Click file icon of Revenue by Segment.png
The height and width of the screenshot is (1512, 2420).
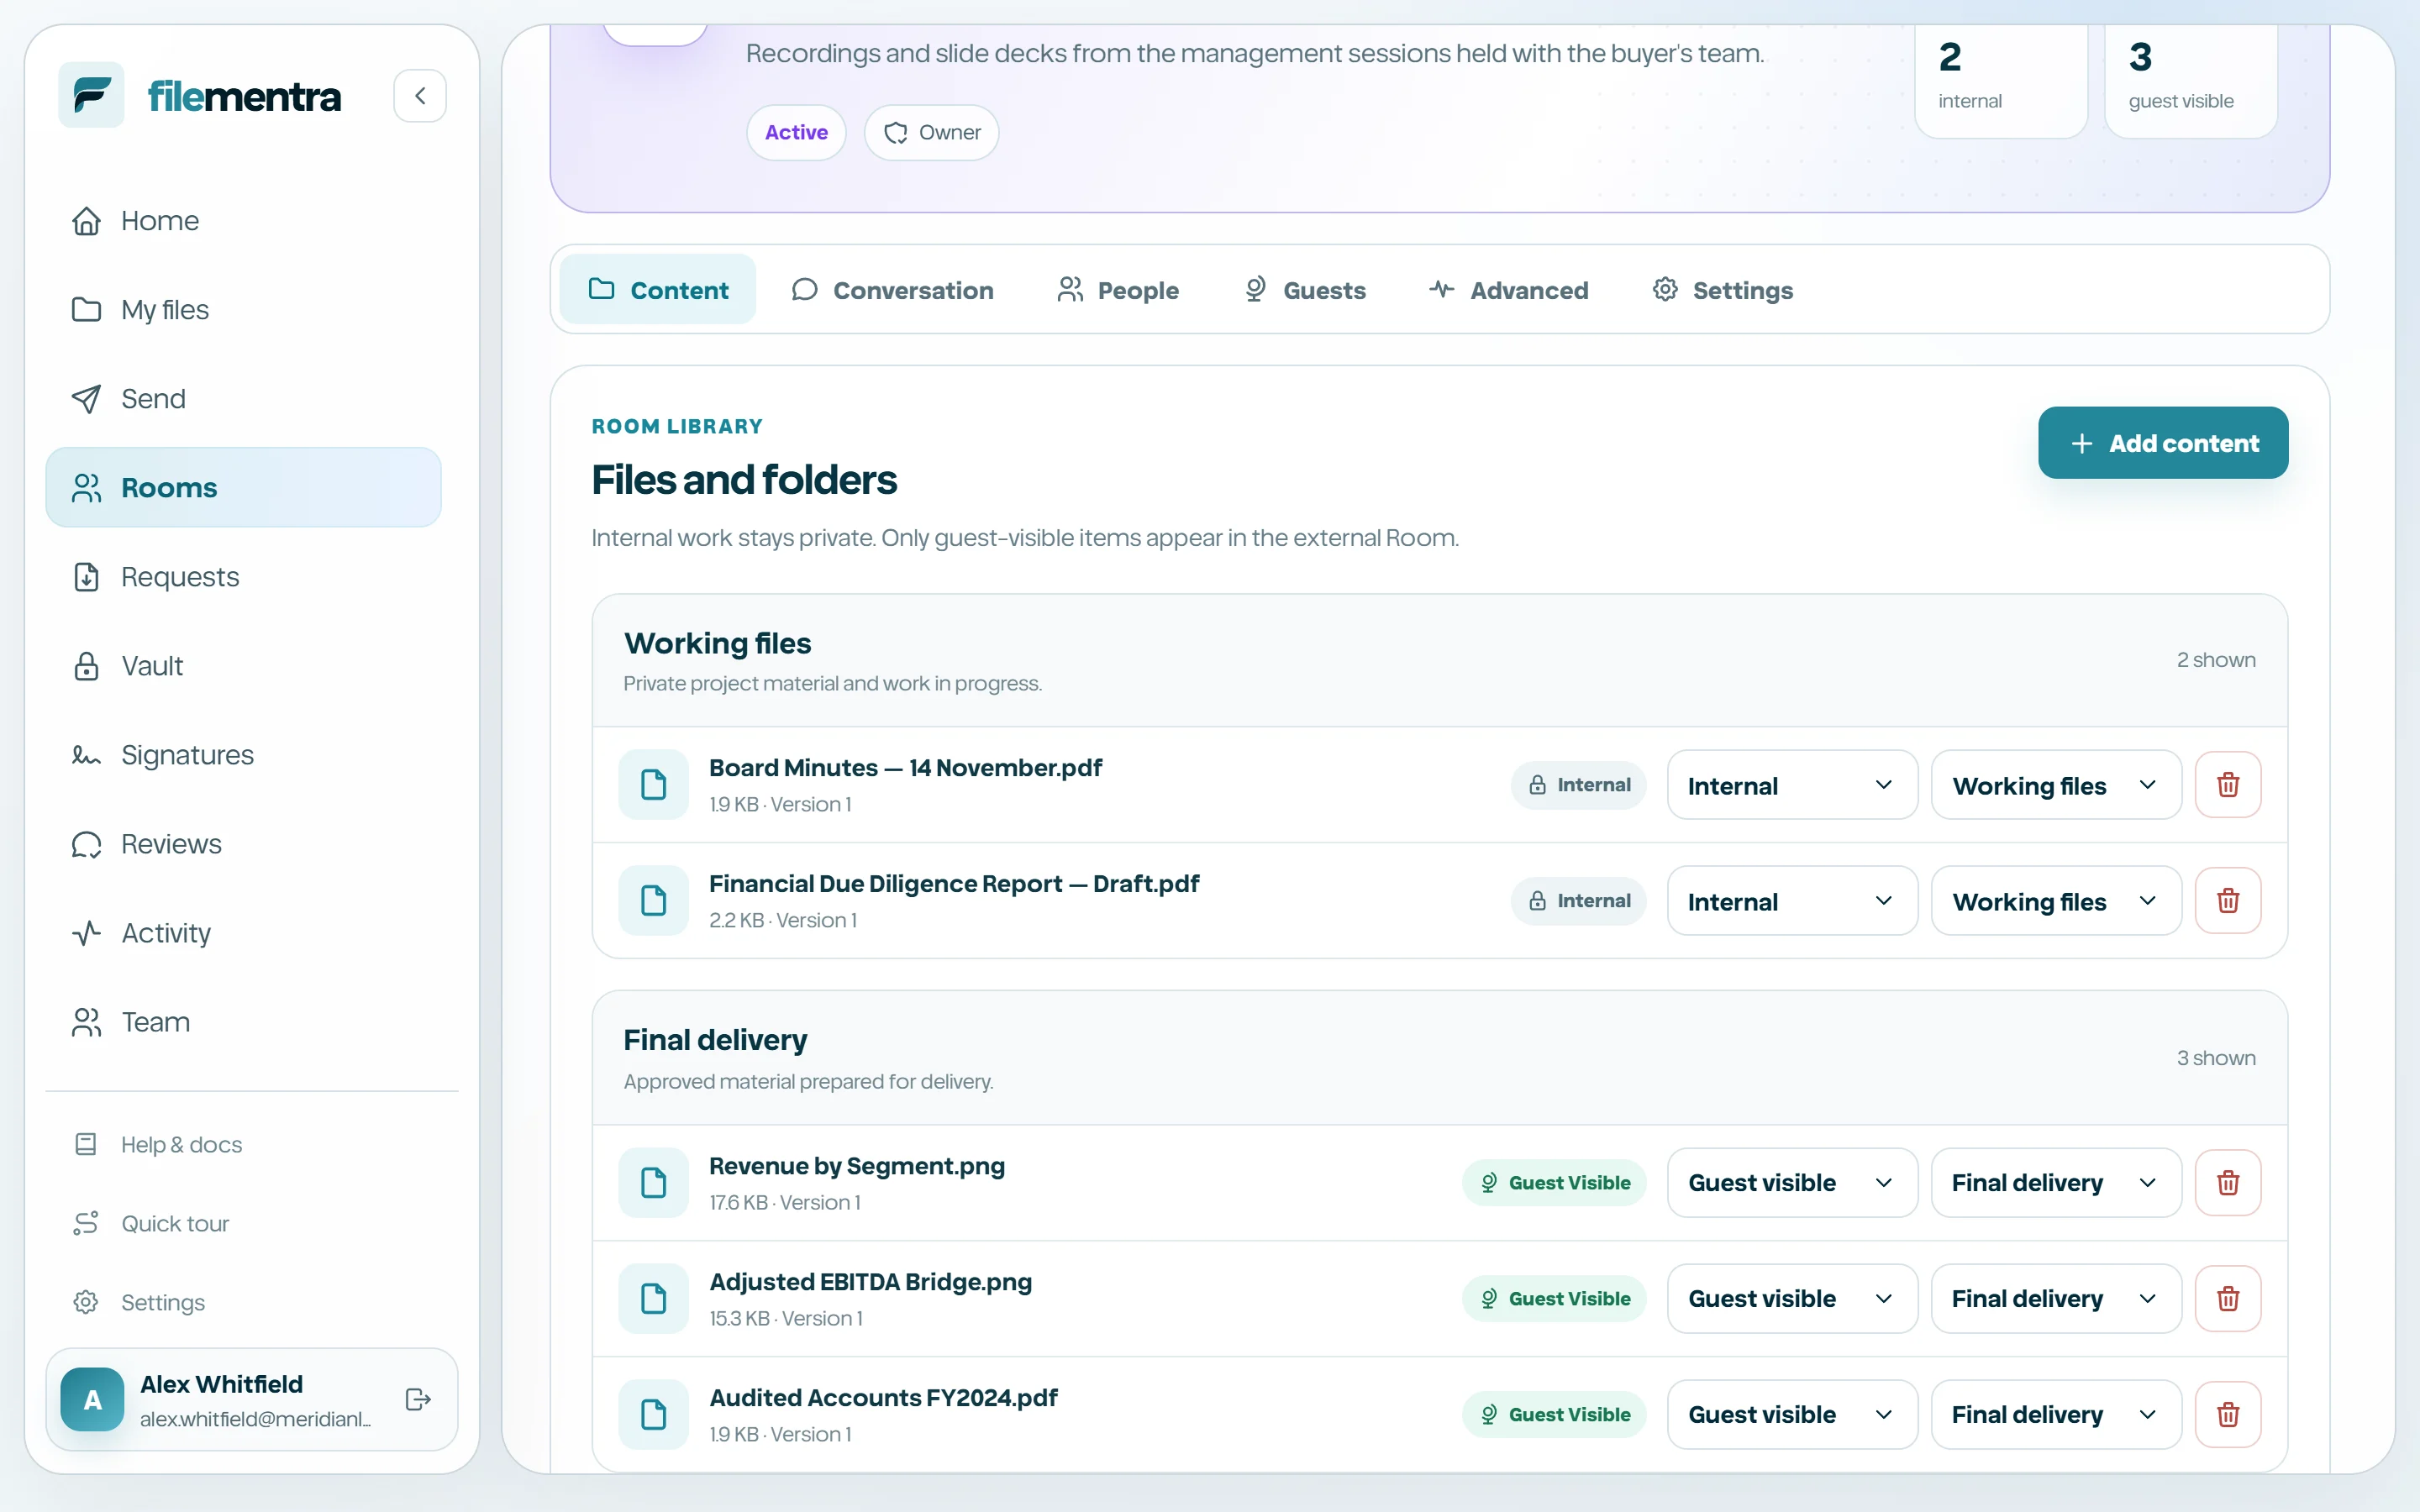pos(654,1183)
